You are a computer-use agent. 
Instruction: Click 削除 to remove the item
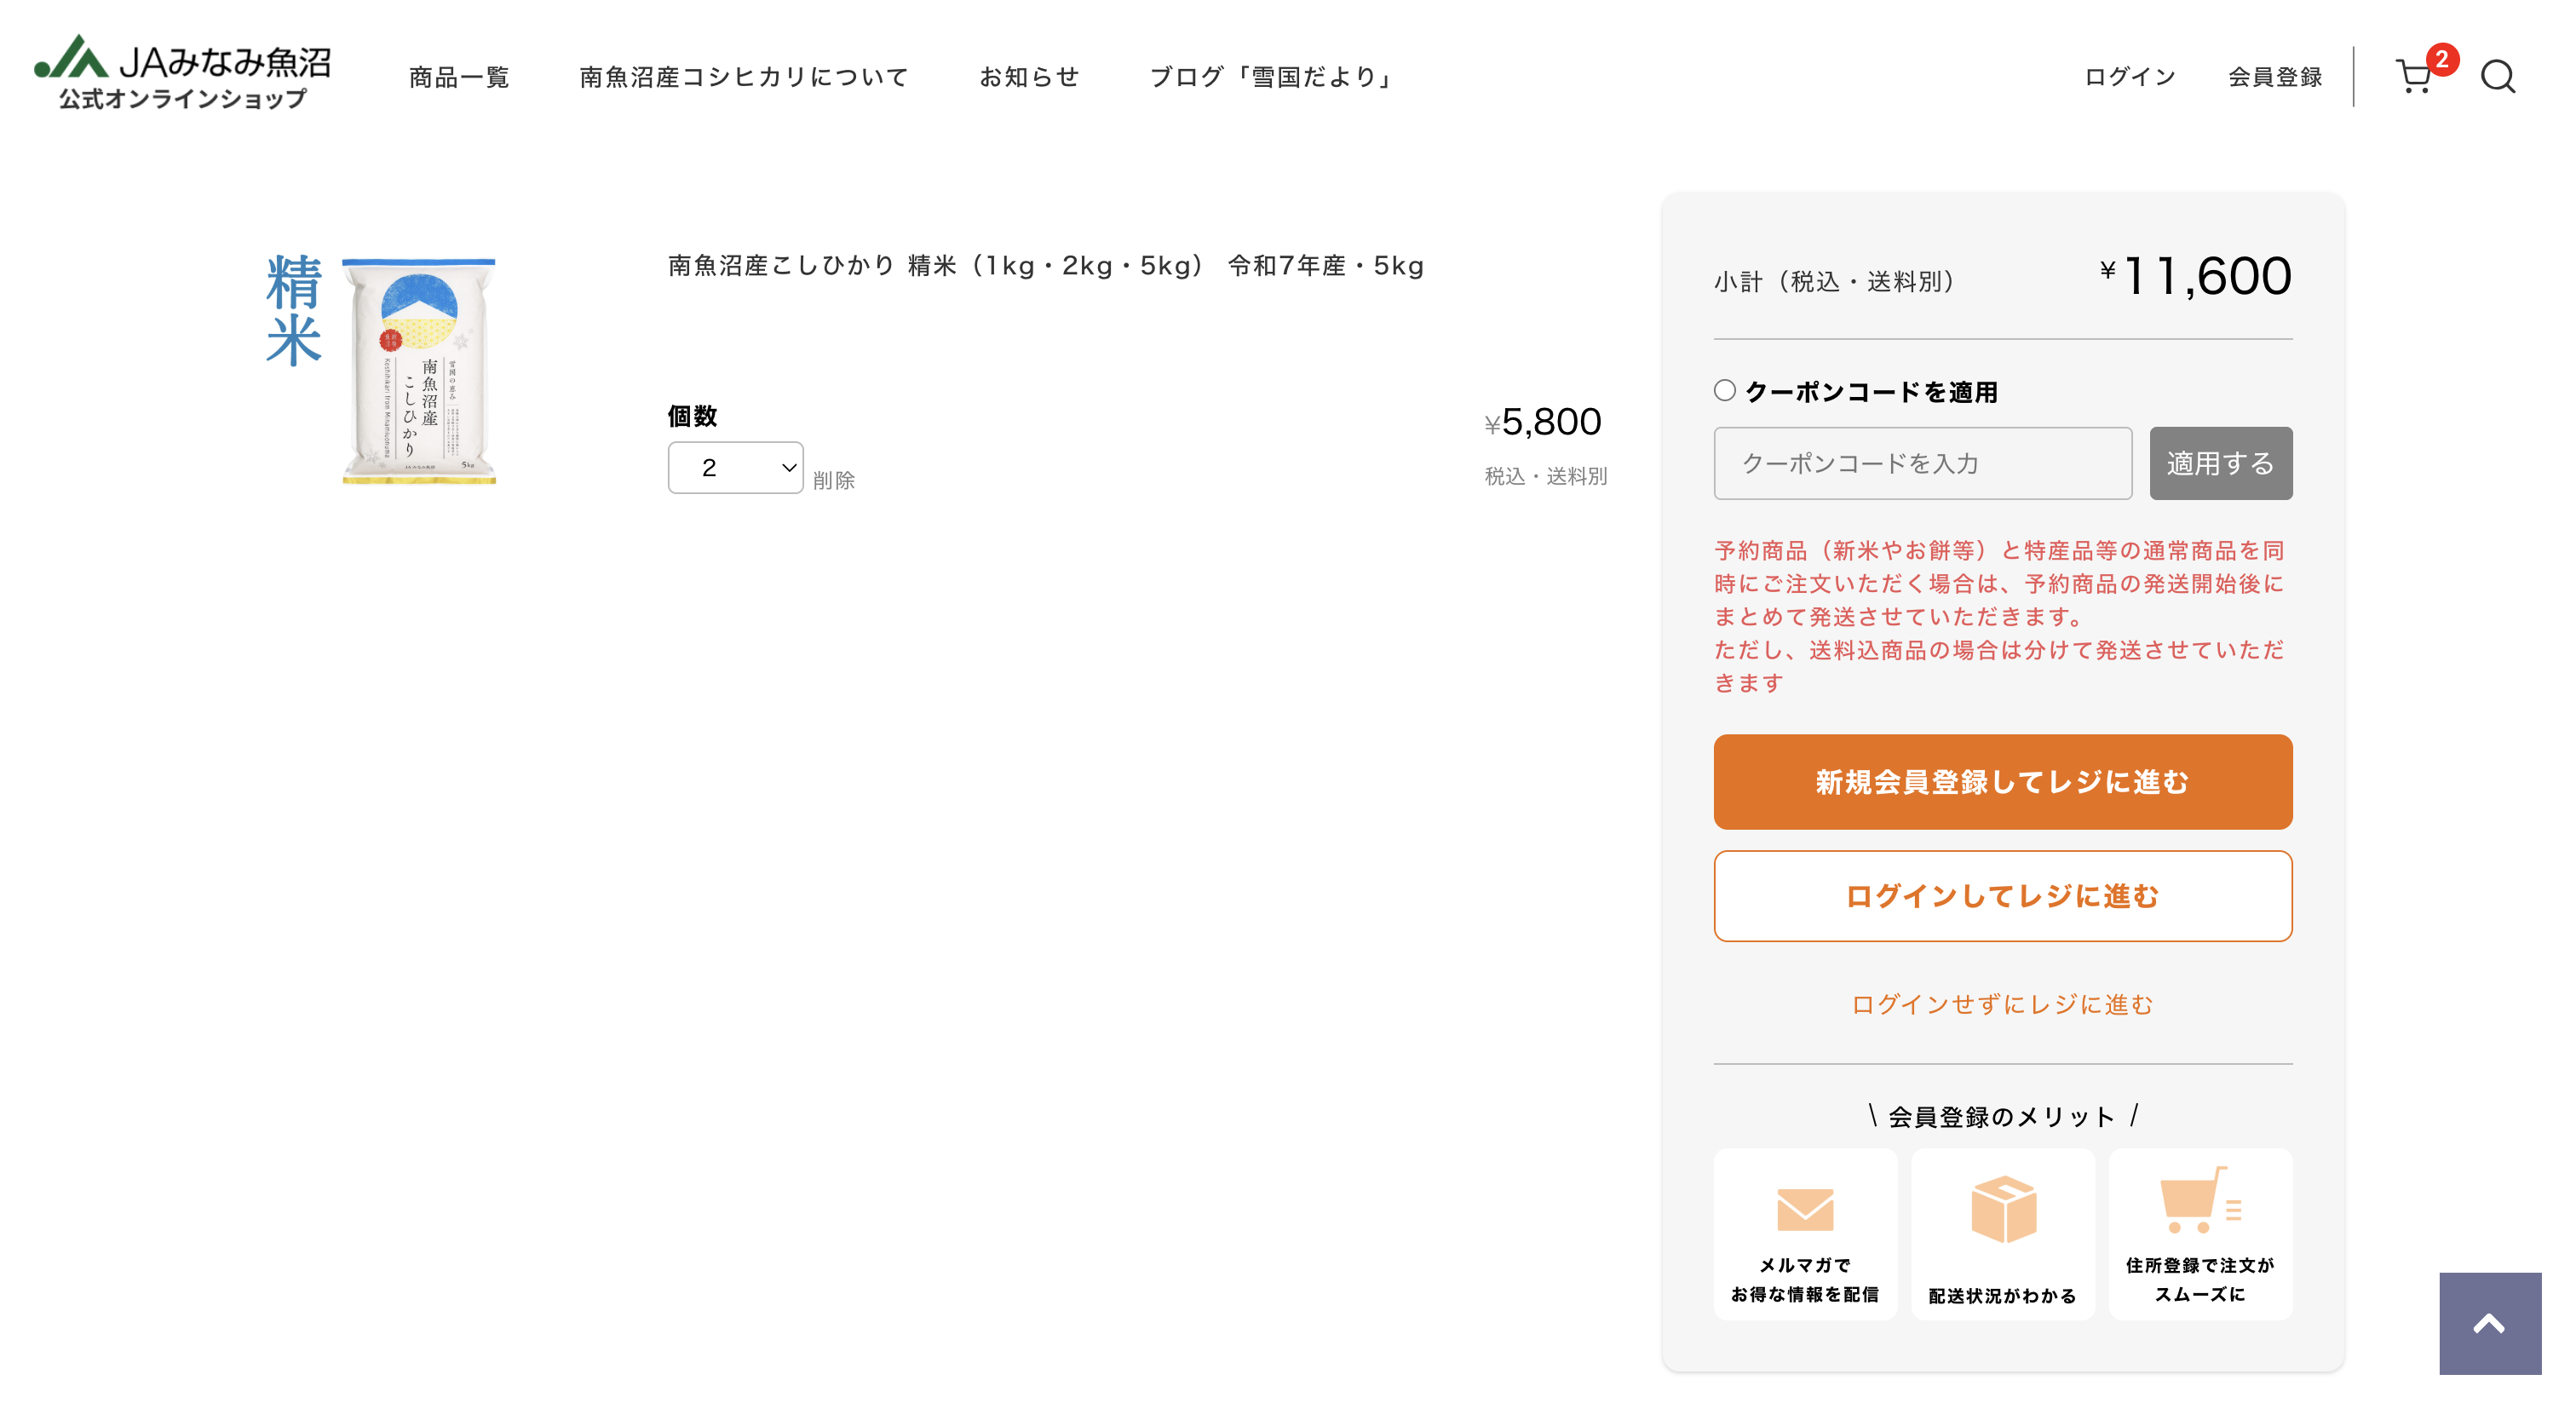click(x=833, y=480)
